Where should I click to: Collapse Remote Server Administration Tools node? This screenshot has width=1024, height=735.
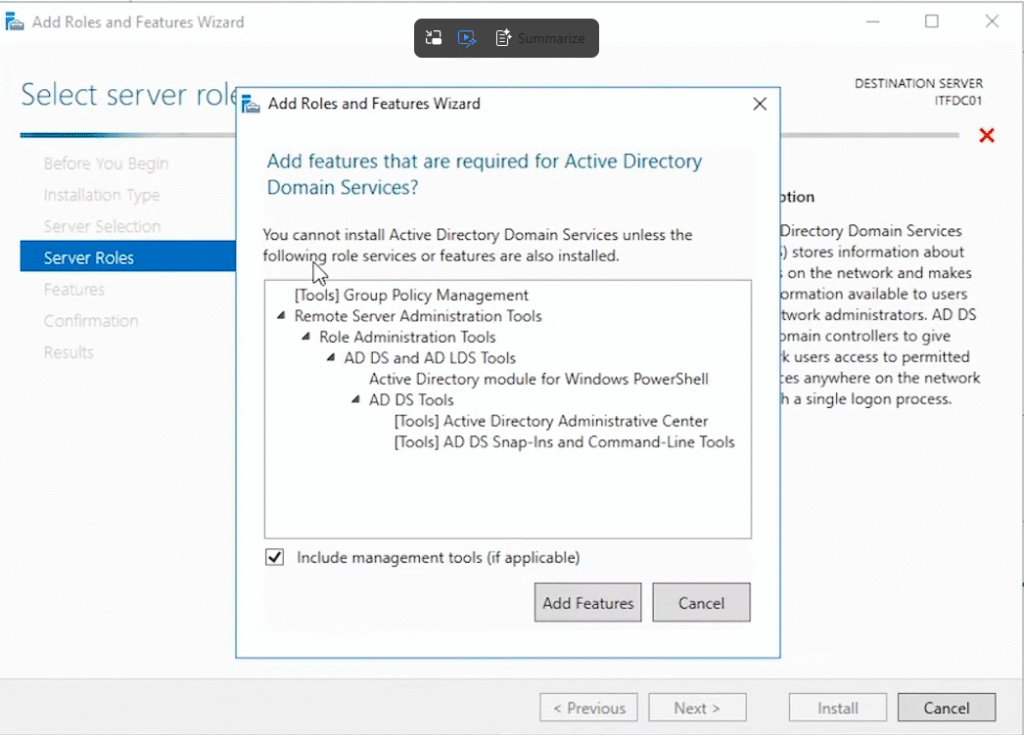(x=281, y=316)
